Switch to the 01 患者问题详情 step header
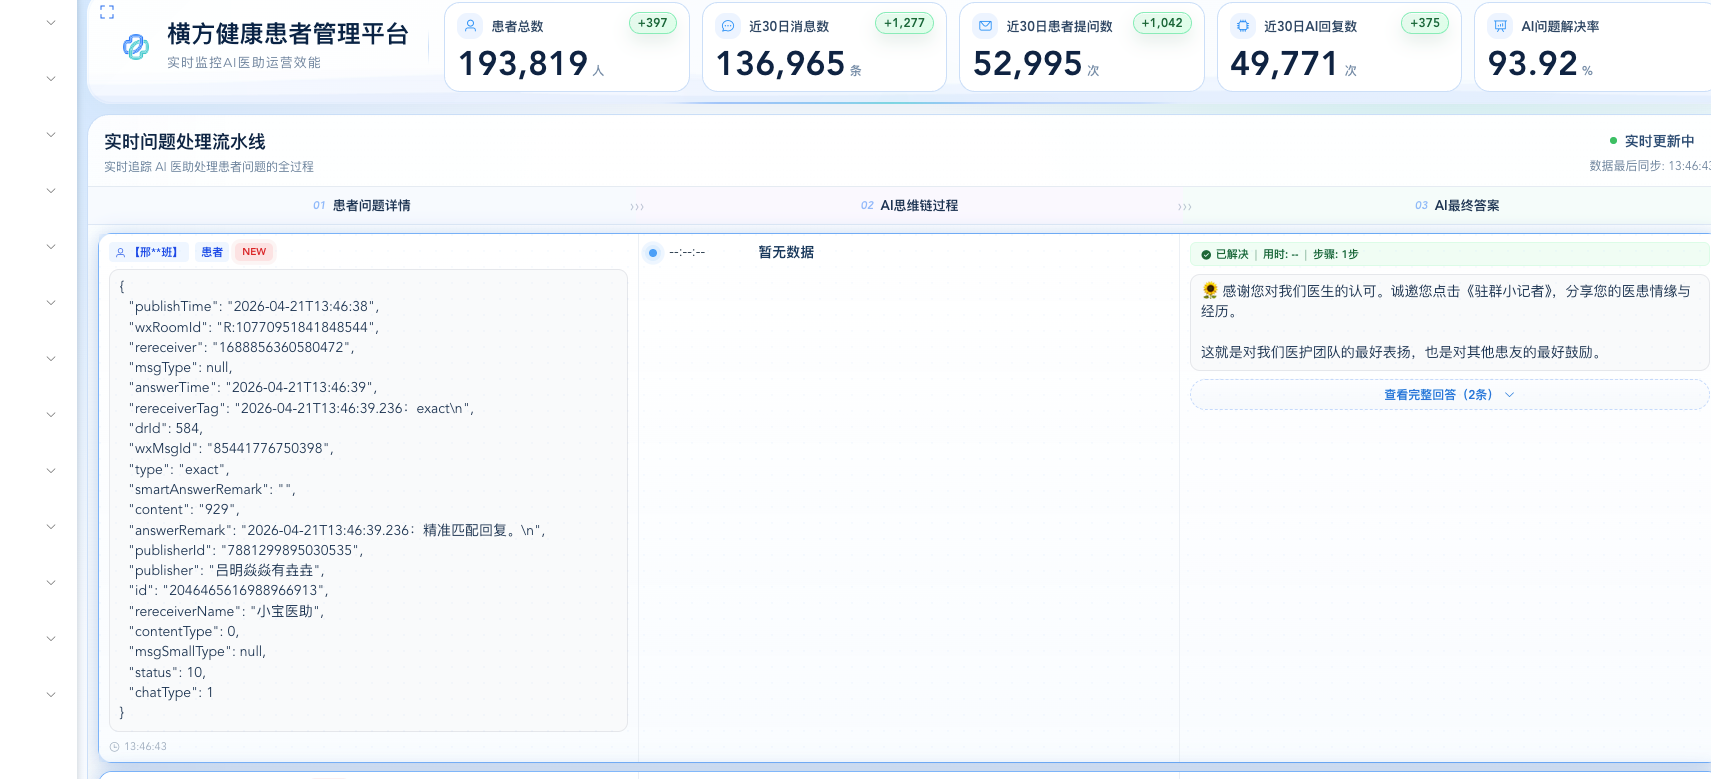The image size is (1711, 779). click(x=362, y=206)
